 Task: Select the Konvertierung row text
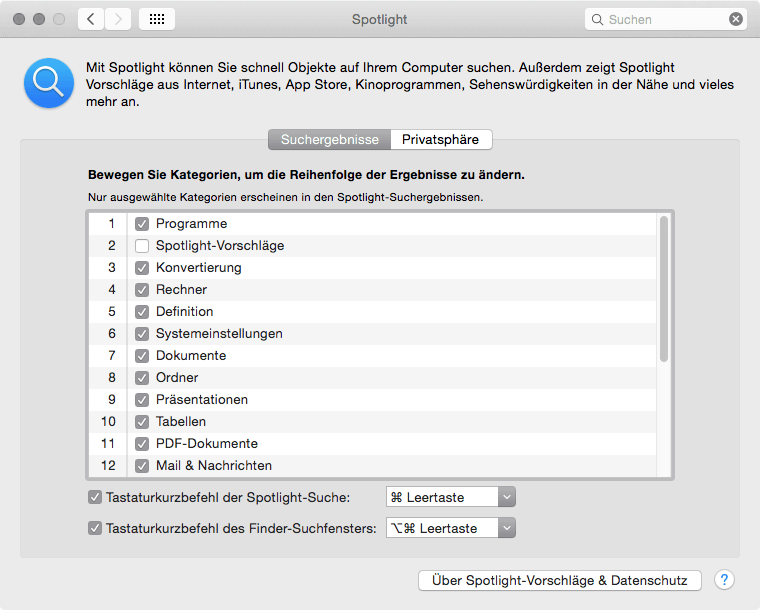(x=199, y=268)
